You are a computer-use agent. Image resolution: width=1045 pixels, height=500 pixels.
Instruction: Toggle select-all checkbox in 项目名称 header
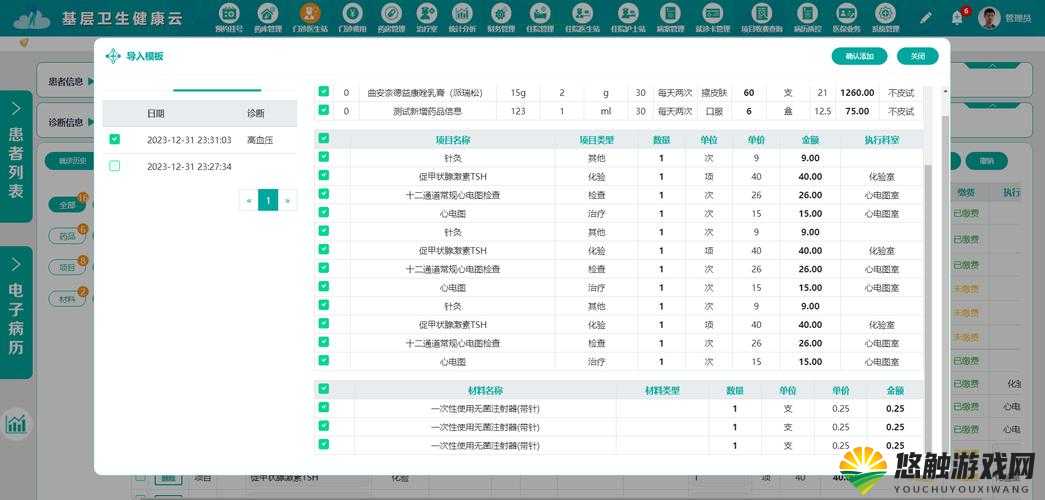point(323,139)
